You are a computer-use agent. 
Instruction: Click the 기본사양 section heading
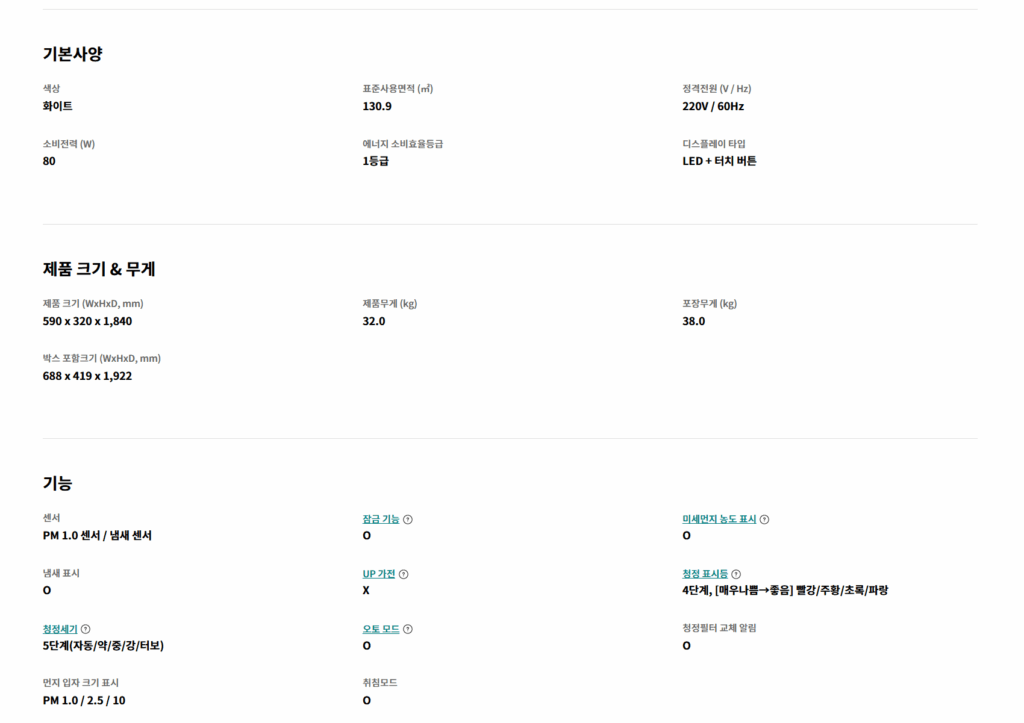coord(72,54)
